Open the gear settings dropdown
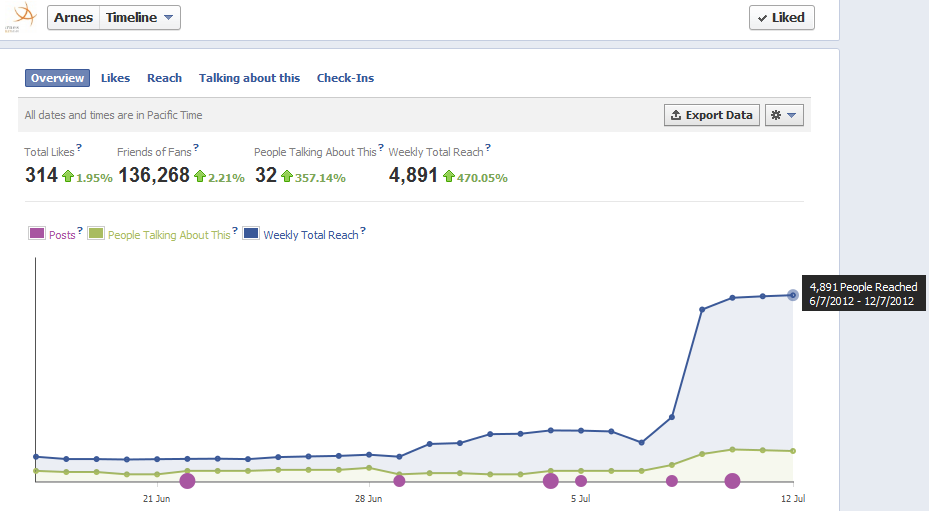Image resolution: width=929 pixels, height=511 pixels. 784,115
